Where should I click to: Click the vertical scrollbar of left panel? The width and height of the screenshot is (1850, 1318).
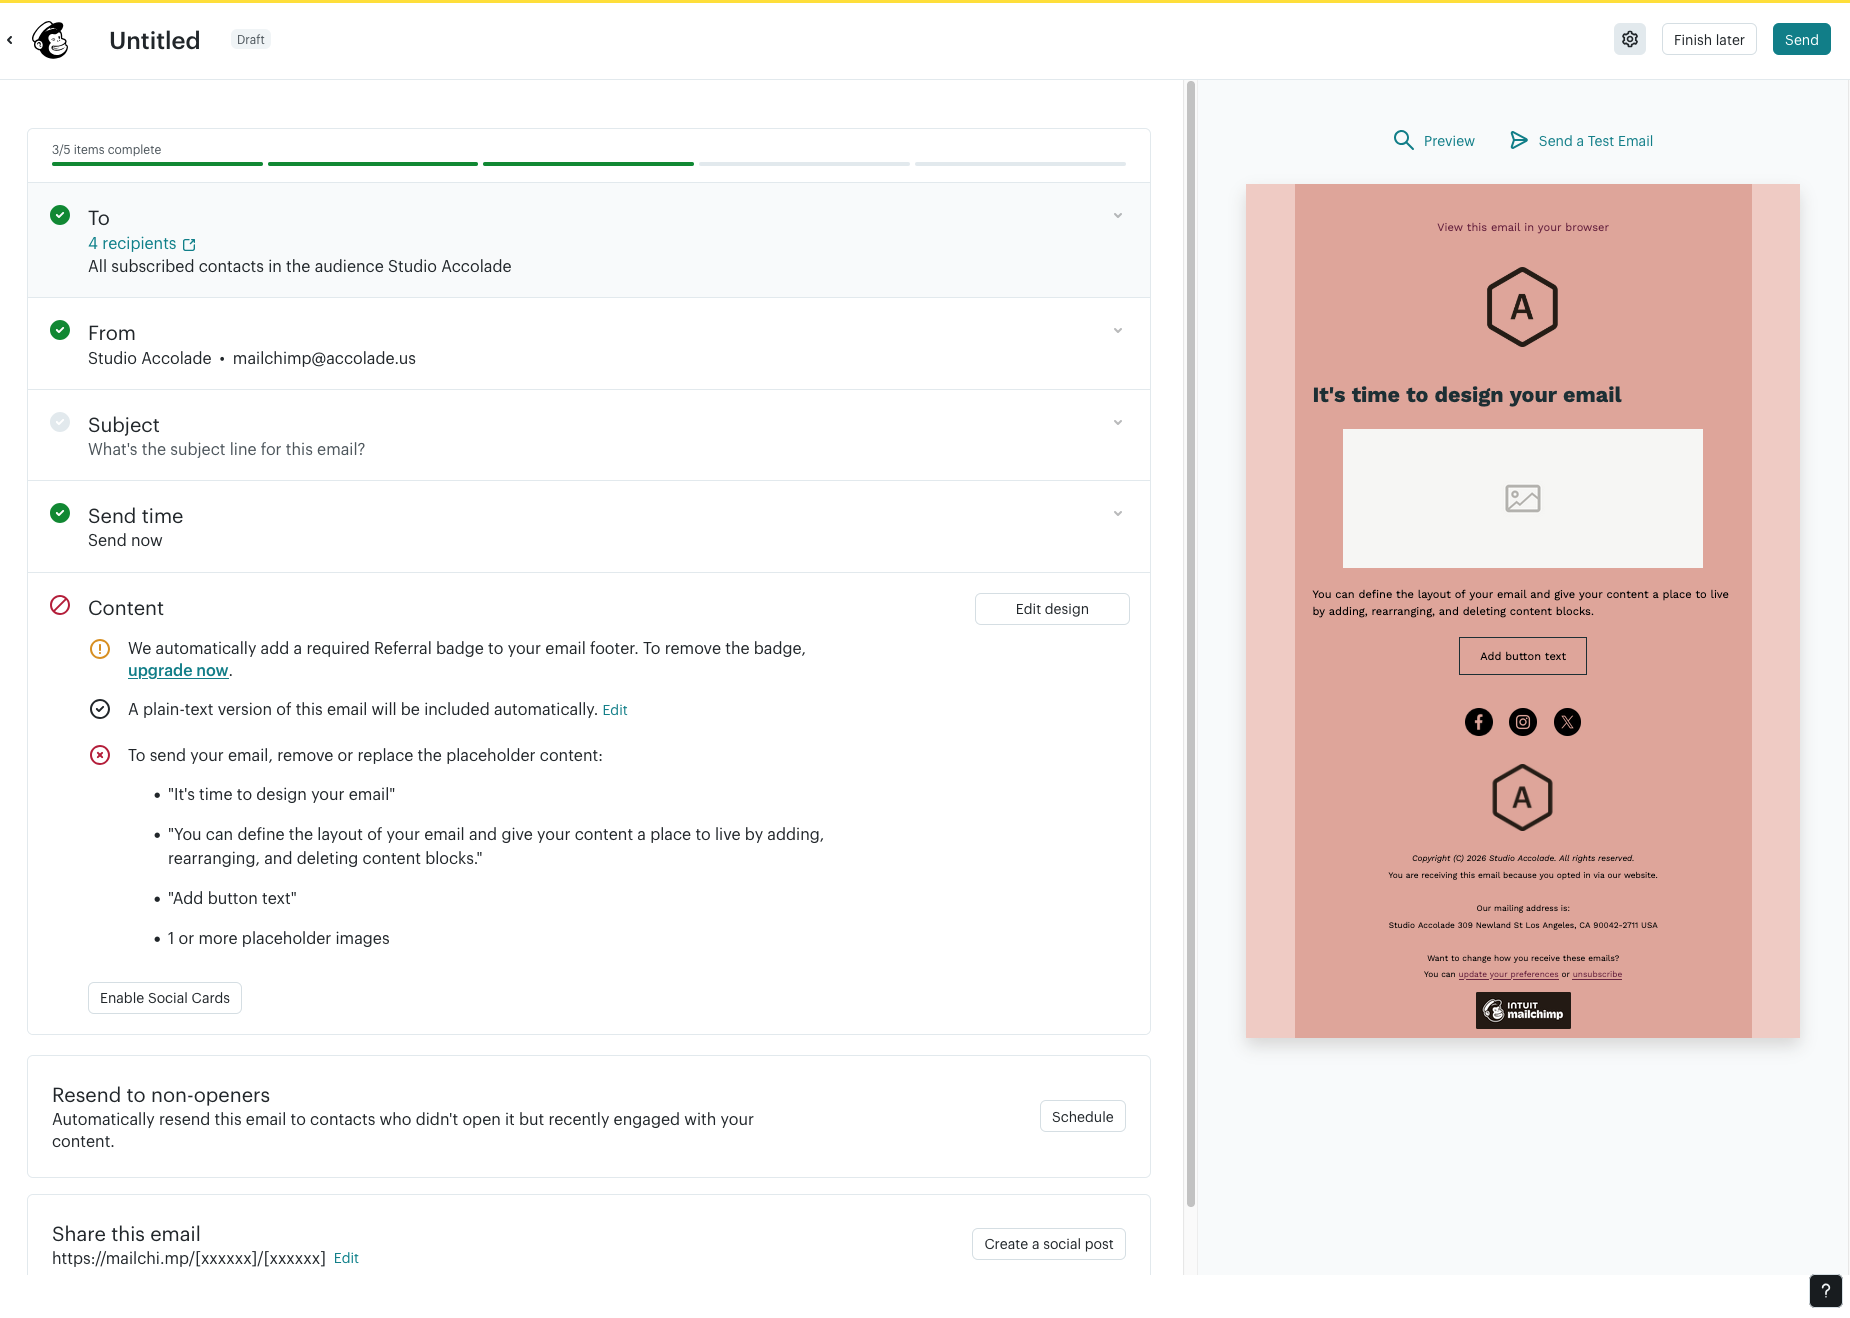1190,640
